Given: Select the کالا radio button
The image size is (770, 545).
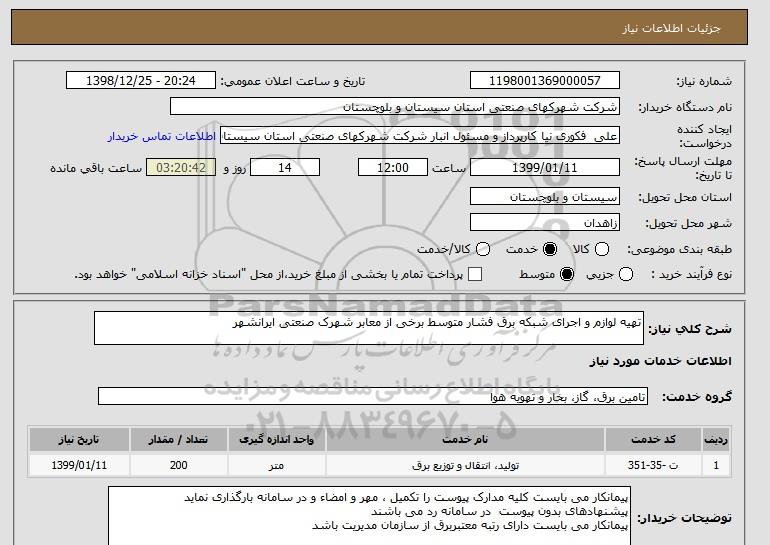Looking at the screenshot, I should pos(602,249).
